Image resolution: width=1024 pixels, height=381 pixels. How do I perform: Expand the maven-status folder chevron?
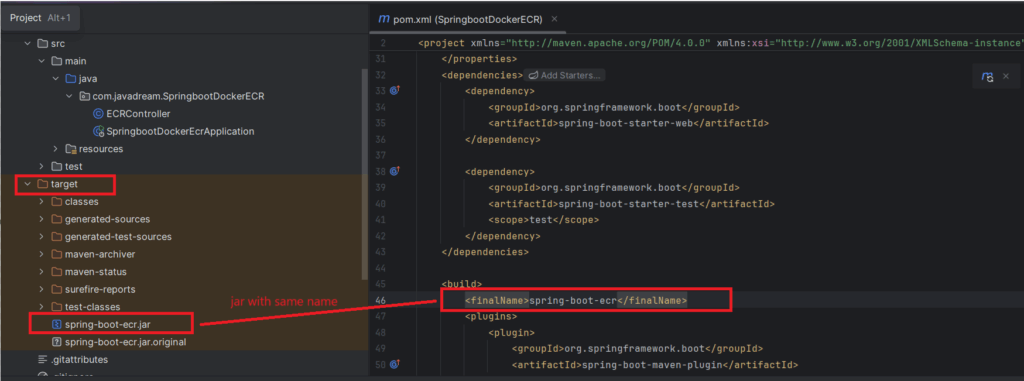pos(42,272)
